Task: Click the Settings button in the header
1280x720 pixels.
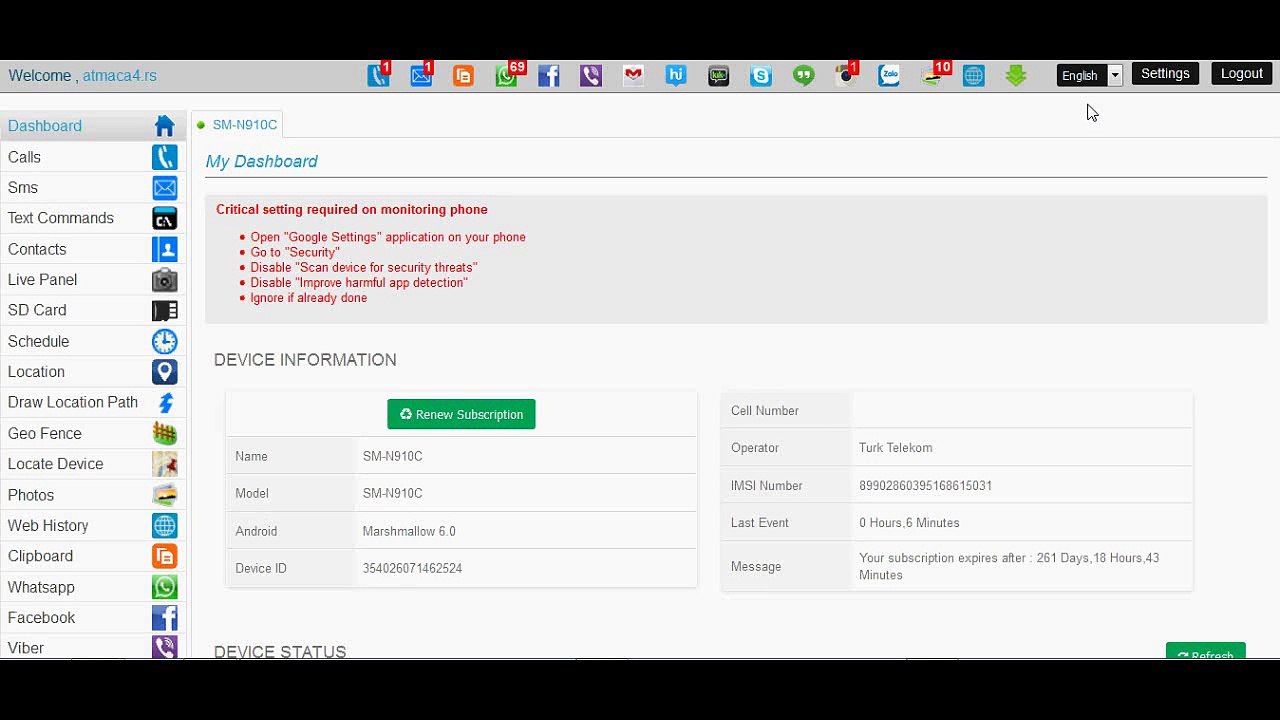Action: tap(1165, 74)
